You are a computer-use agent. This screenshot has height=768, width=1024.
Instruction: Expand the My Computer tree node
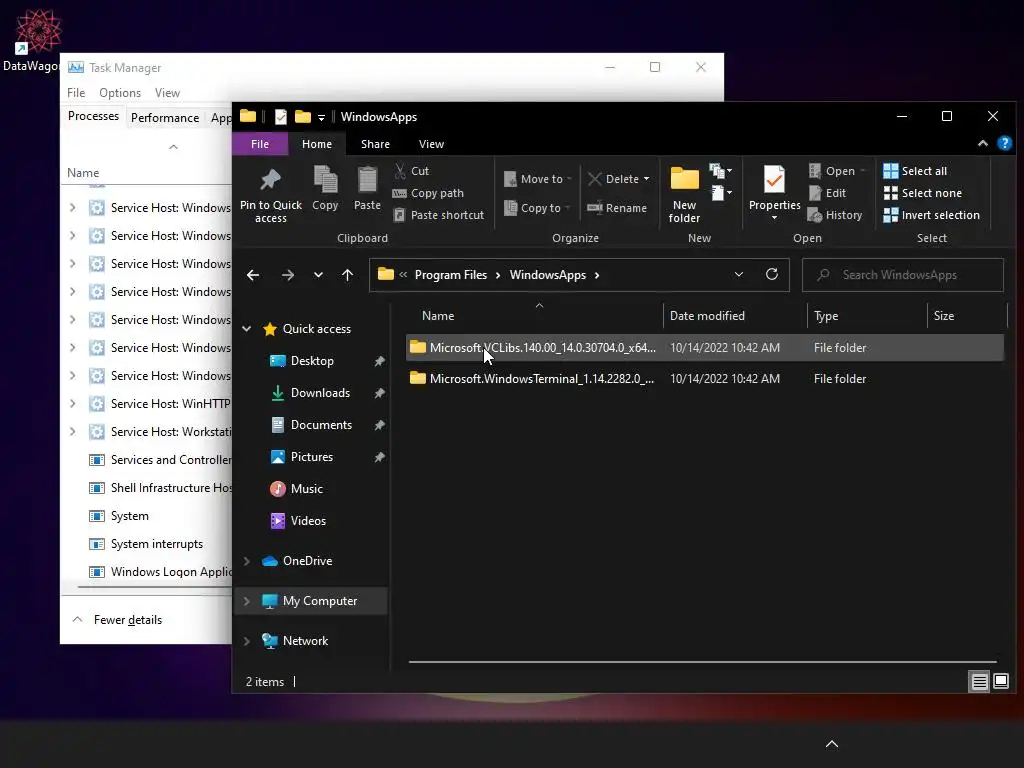[x=247, y=601]
